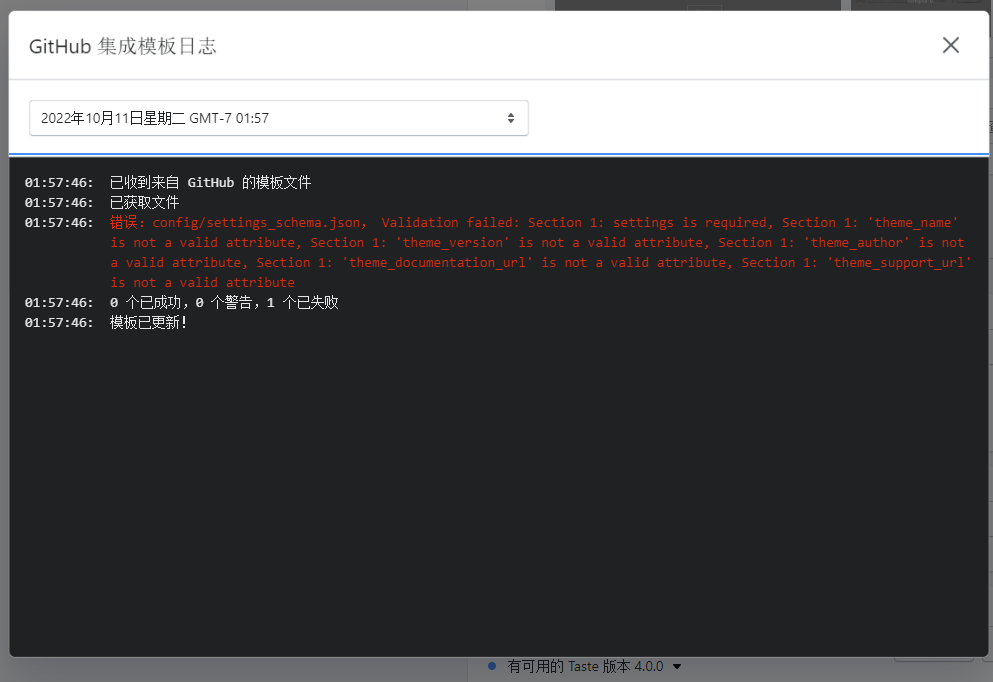993x682 pixels.
Task: Select log line 模板已更新!
Action: [148, 322]
